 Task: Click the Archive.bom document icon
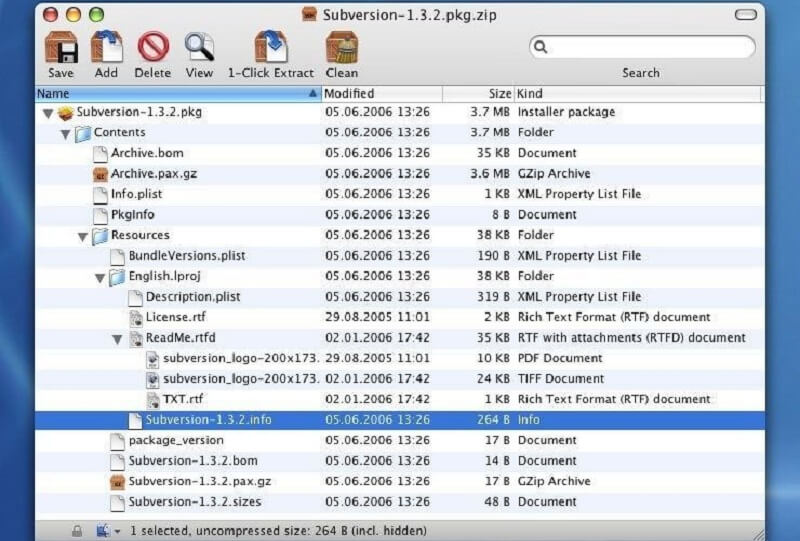[x=100, y=154]
